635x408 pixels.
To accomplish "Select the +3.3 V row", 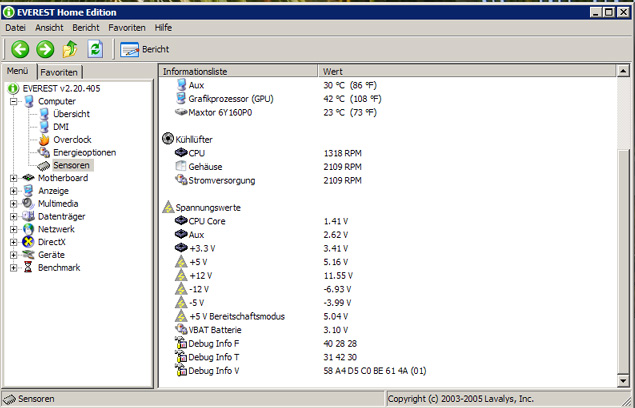I will coord(388,248).
